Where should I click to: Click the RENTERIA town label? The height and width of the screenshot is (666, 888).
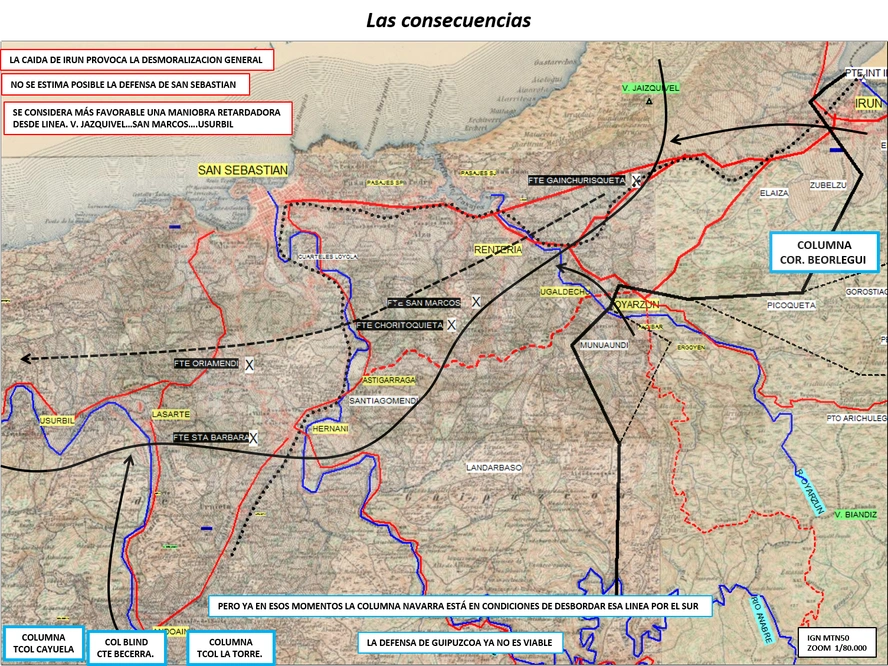click(x=498, y=250)
